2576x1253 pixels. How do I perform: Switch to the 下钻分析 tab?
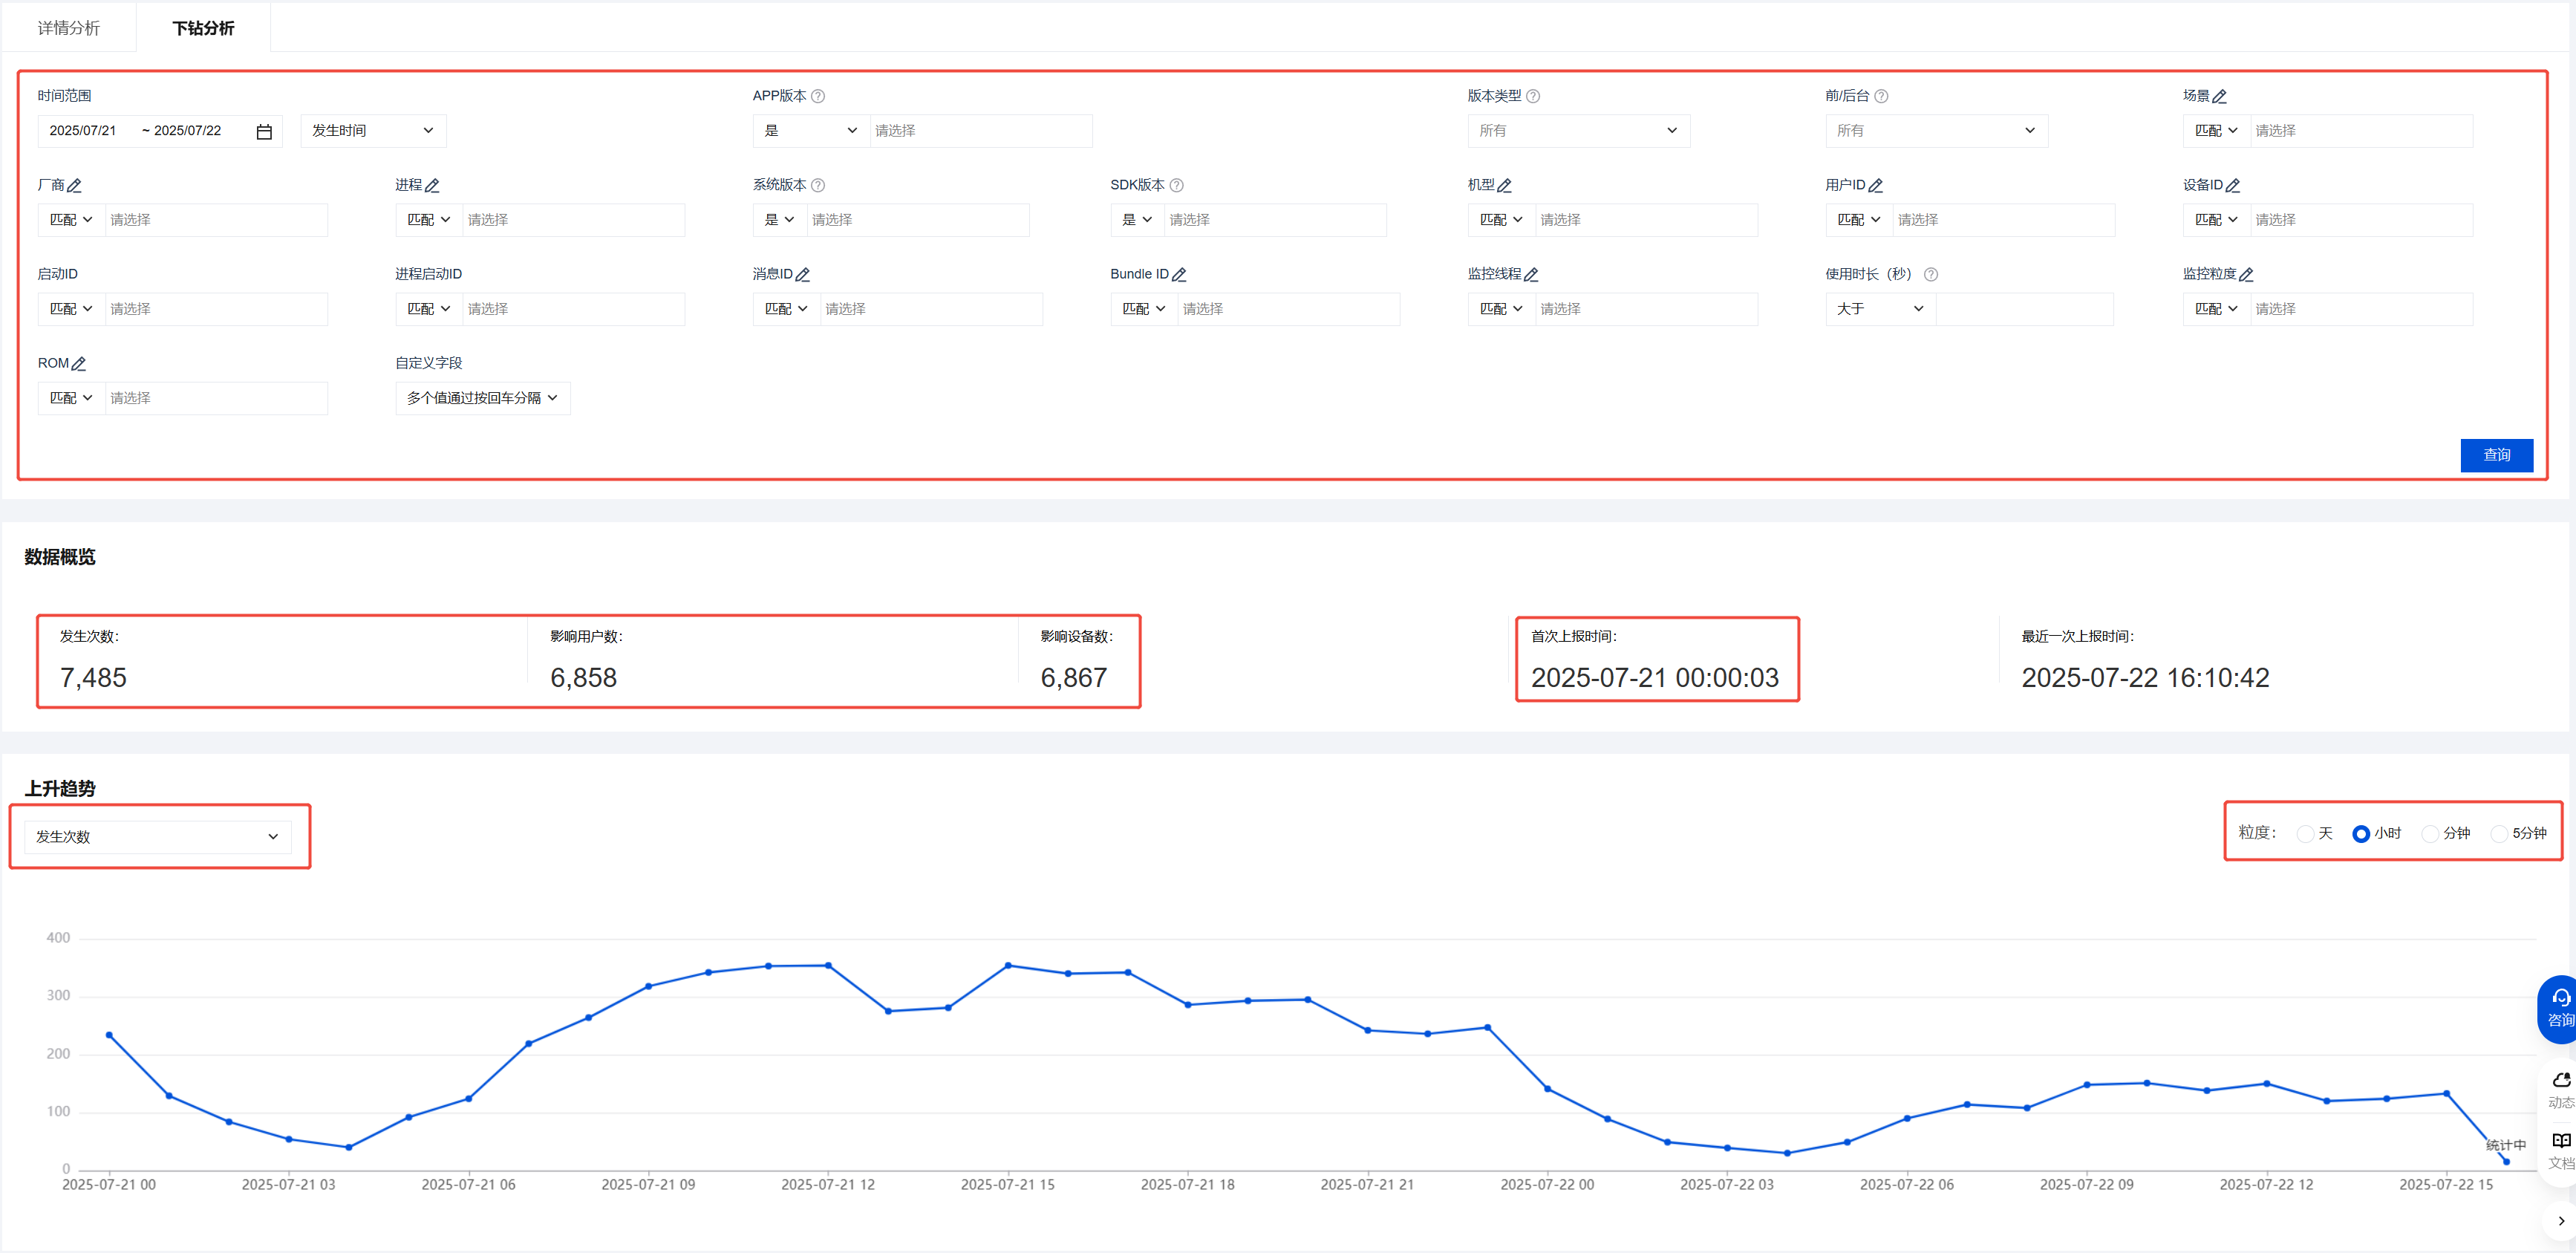[203, 28]
